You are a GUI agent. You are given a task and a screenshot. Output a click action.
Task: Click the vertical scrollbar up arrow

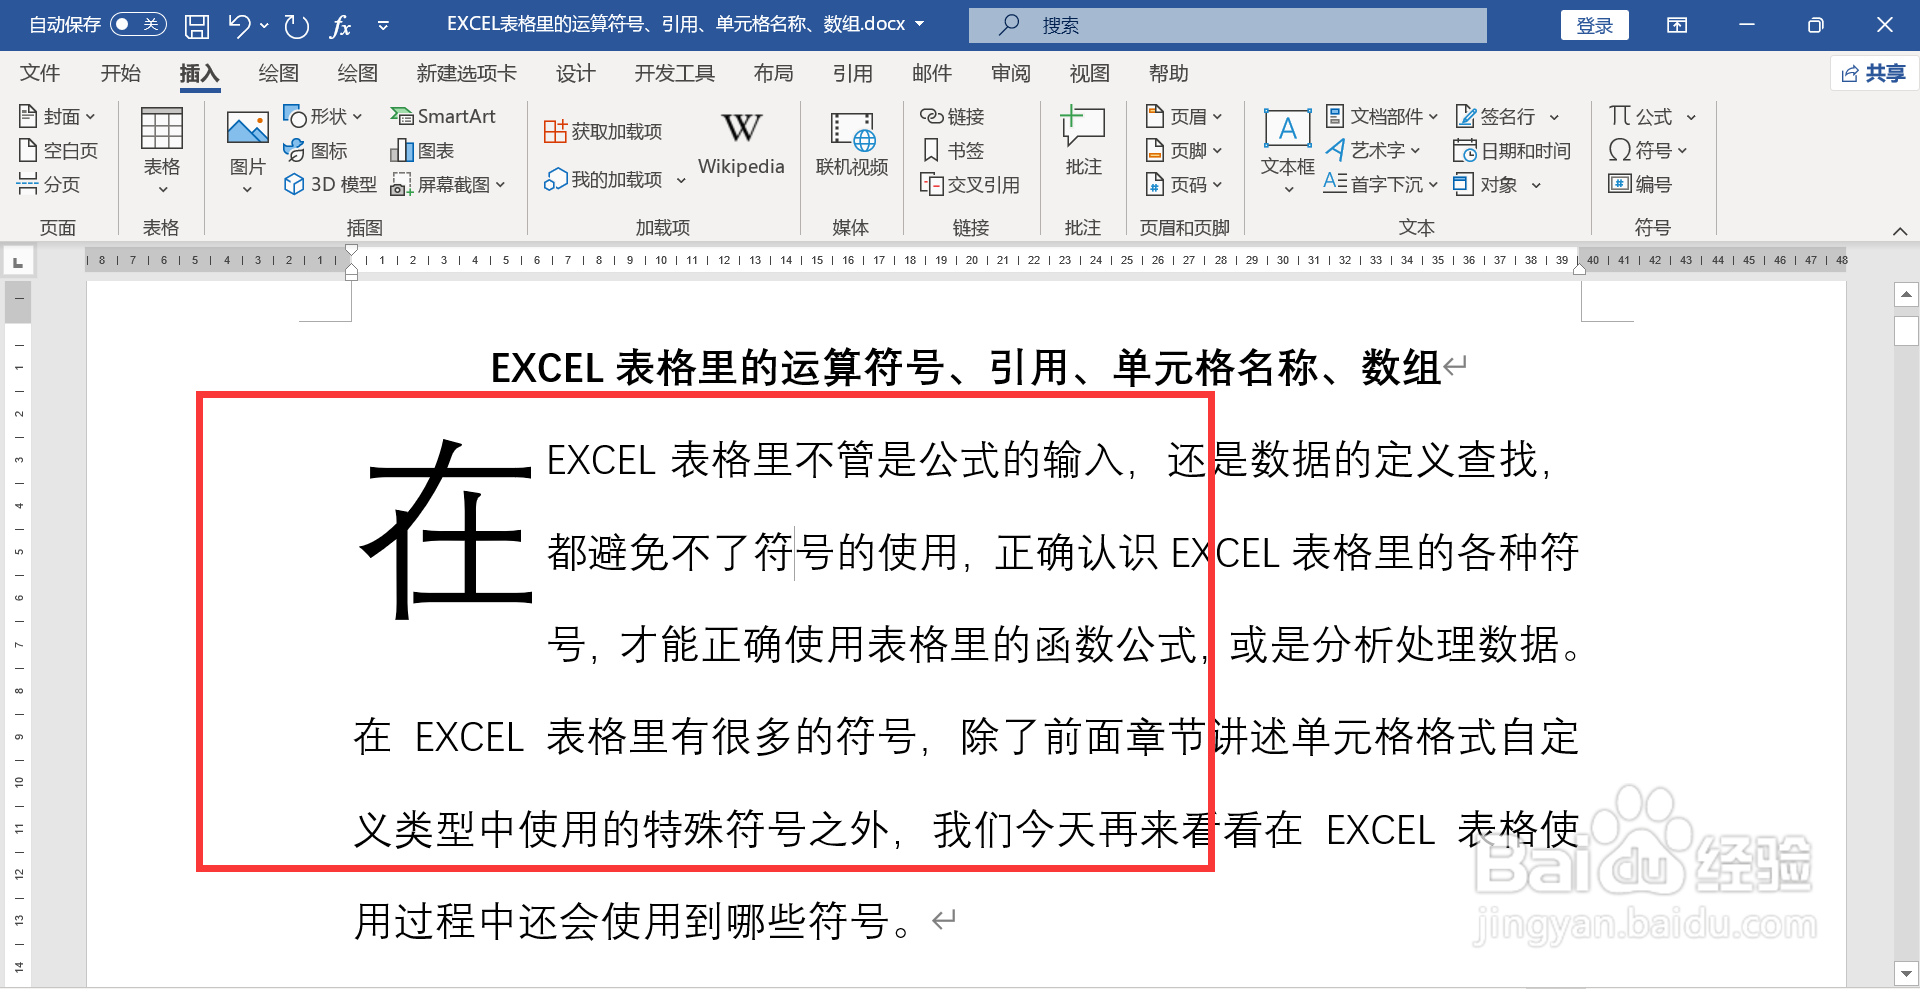tap(1906, 294)
